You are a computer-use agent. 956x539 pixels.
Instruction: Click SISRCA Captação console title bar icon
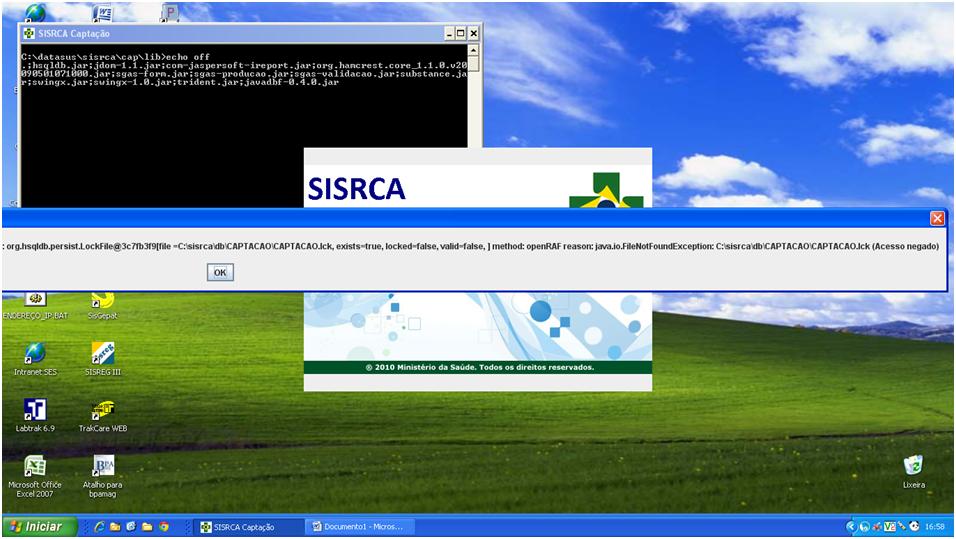click(x=29, y=33)
